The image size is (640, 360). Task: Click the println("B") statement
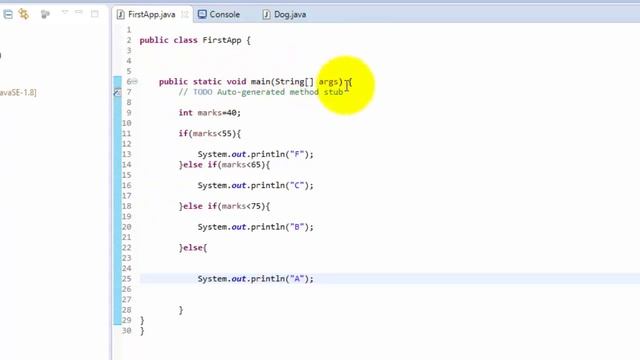point(256,227)
